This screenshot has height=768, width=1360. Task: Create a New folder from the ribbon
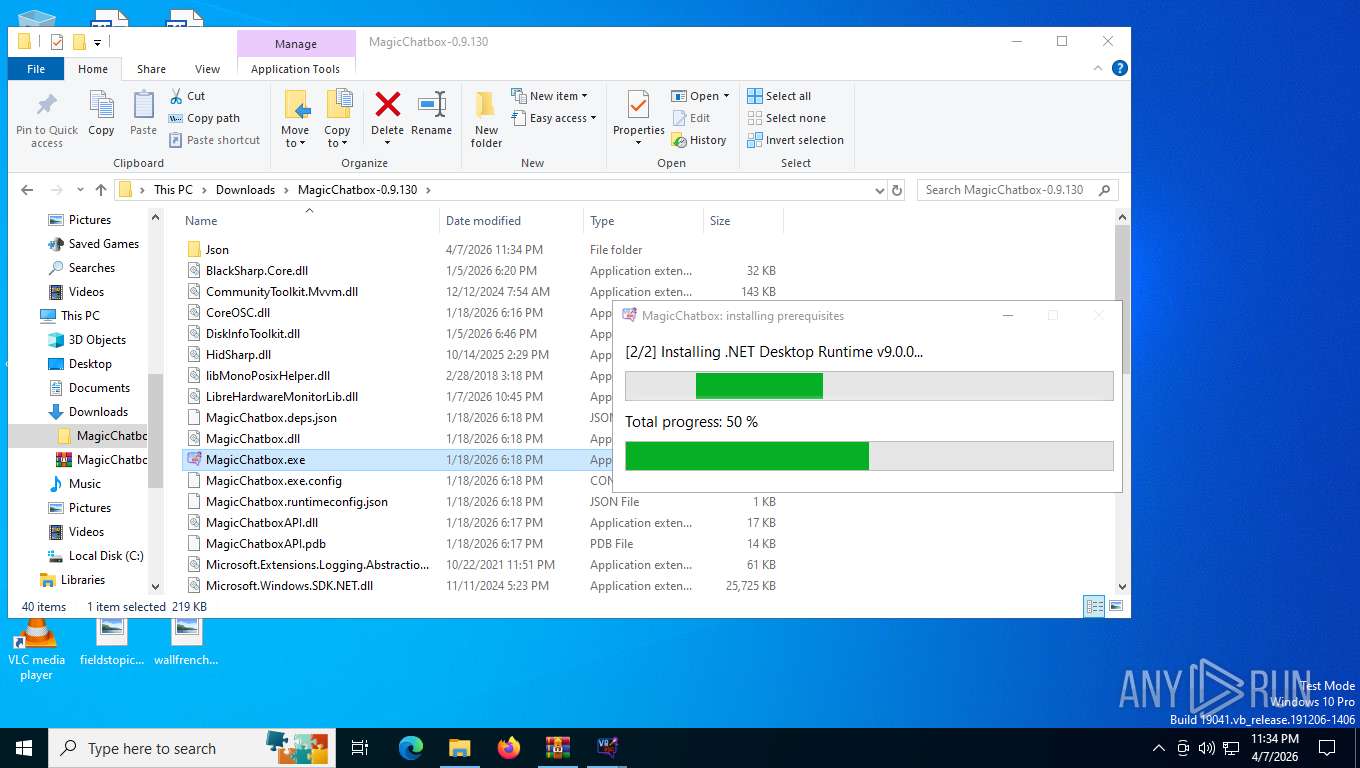tap(486, 120)
